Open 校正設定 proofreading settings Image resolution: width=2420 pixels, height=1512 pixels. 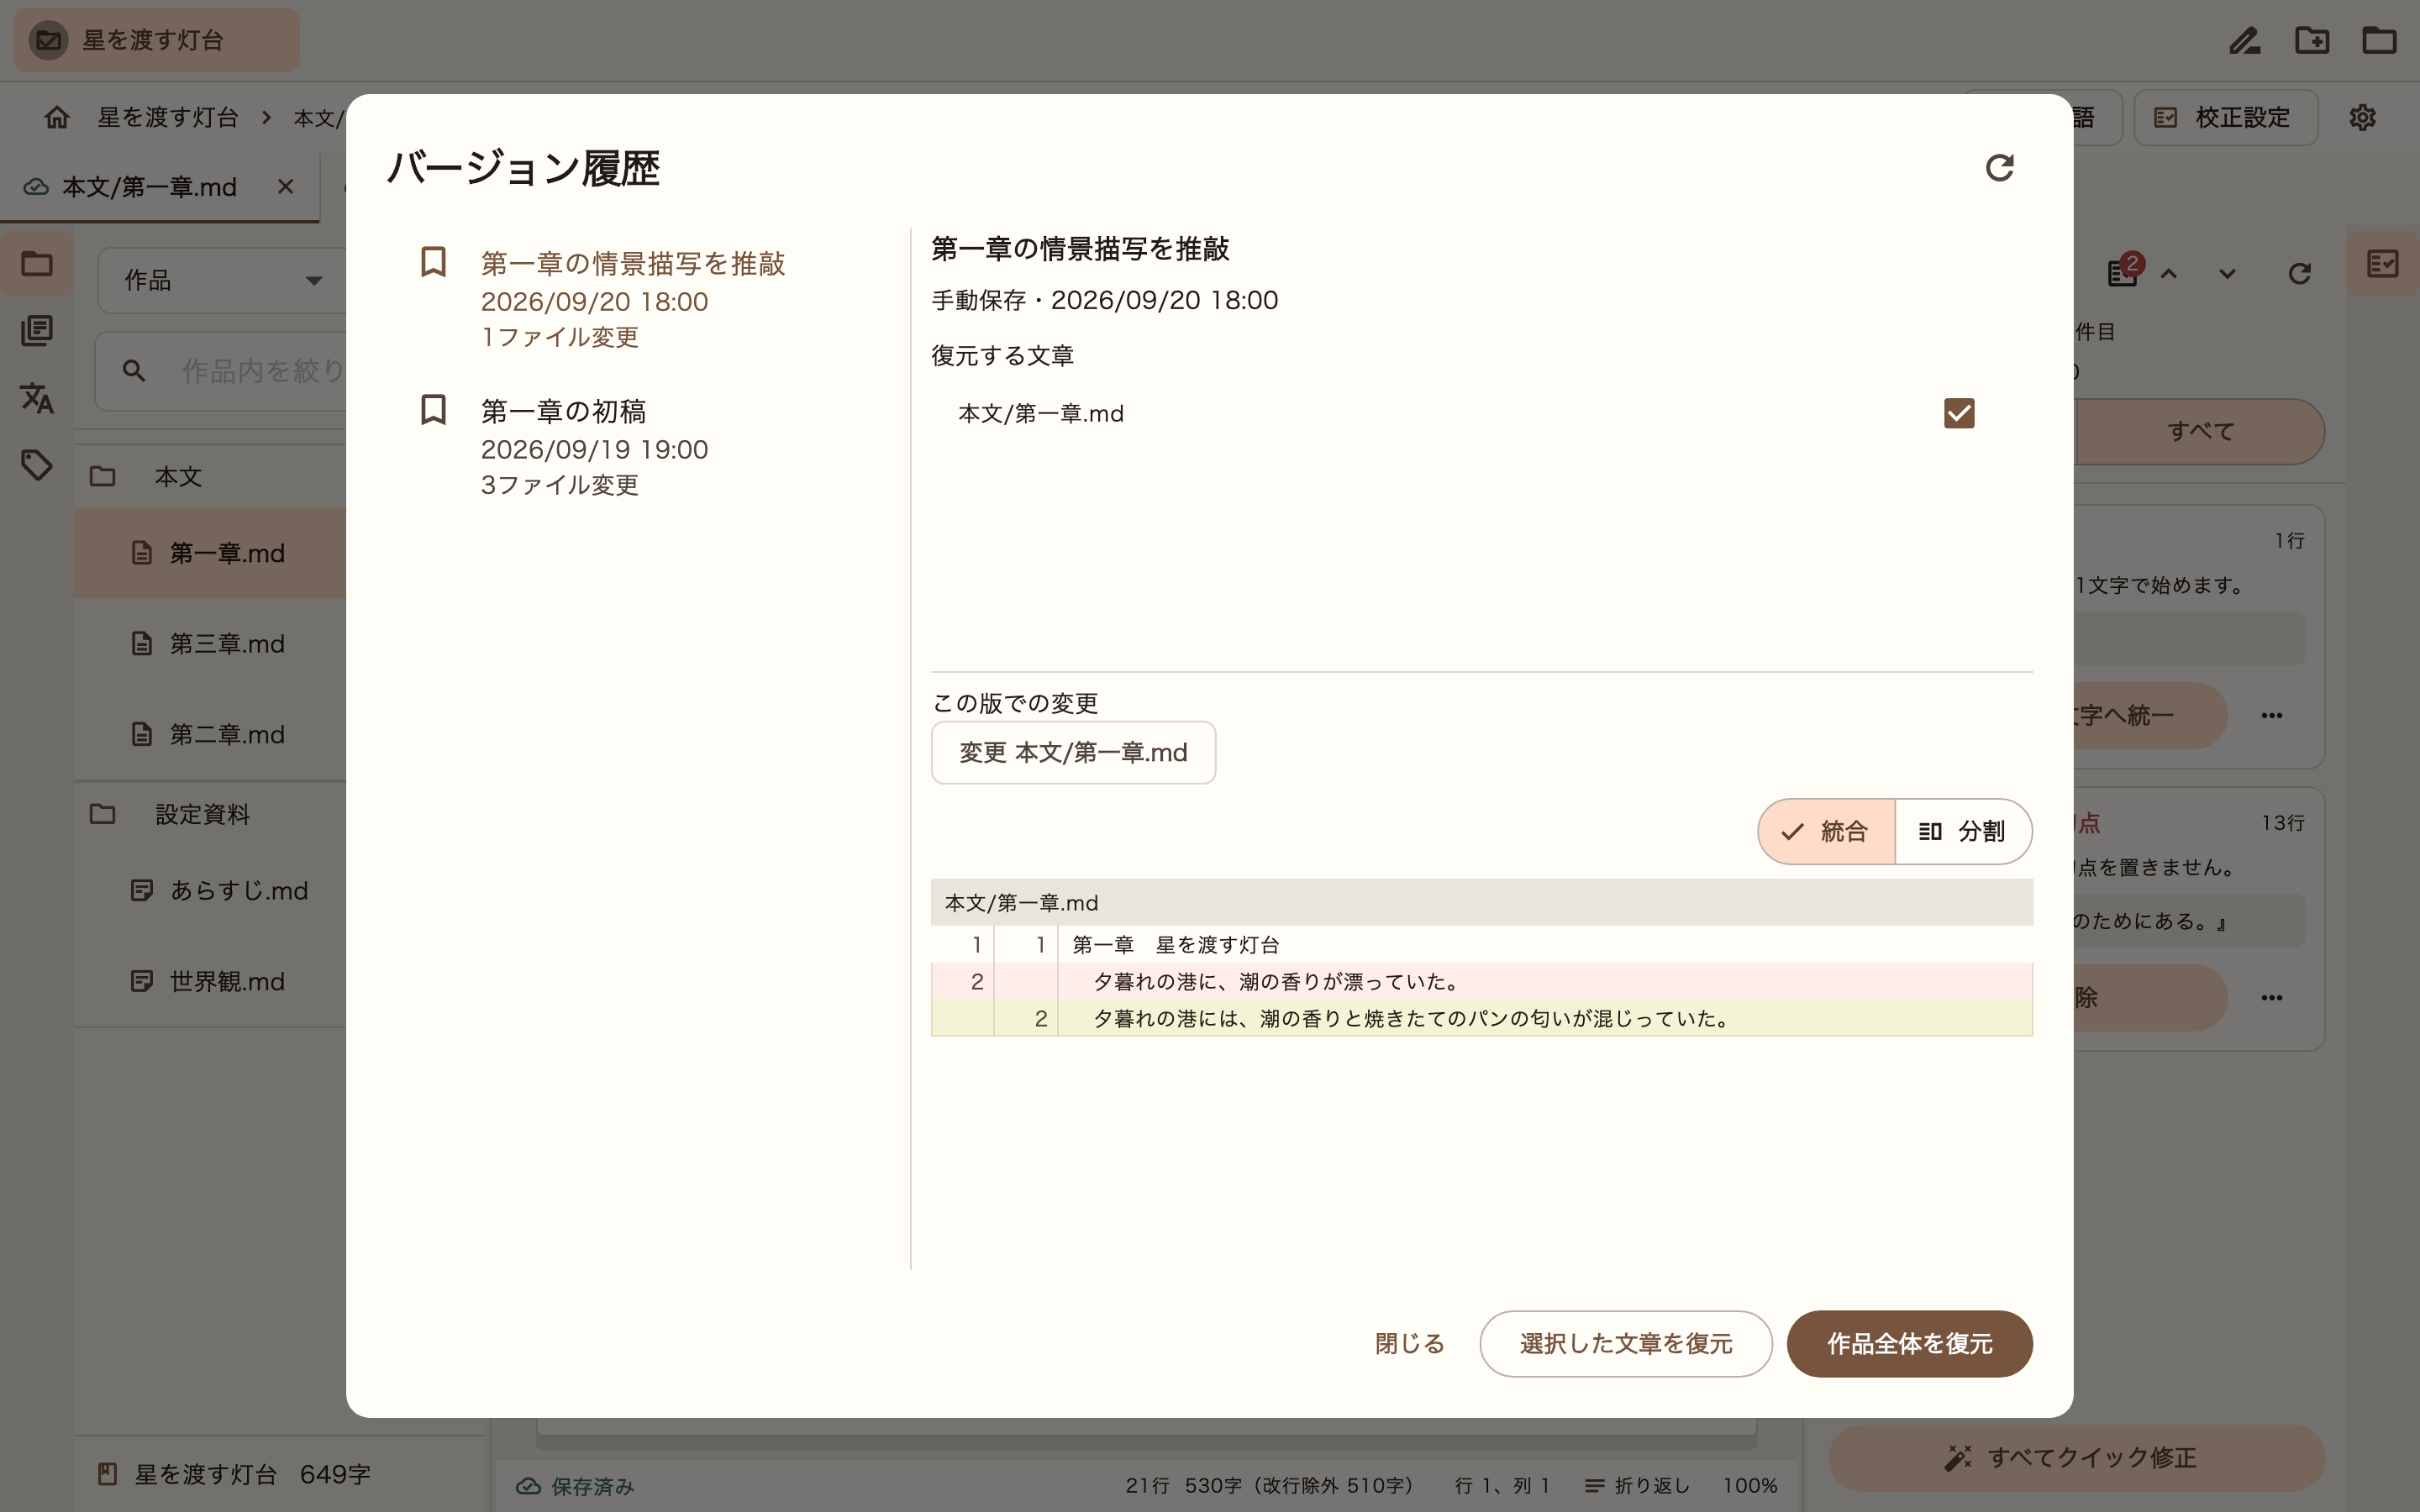click(x=2225, y=118)
